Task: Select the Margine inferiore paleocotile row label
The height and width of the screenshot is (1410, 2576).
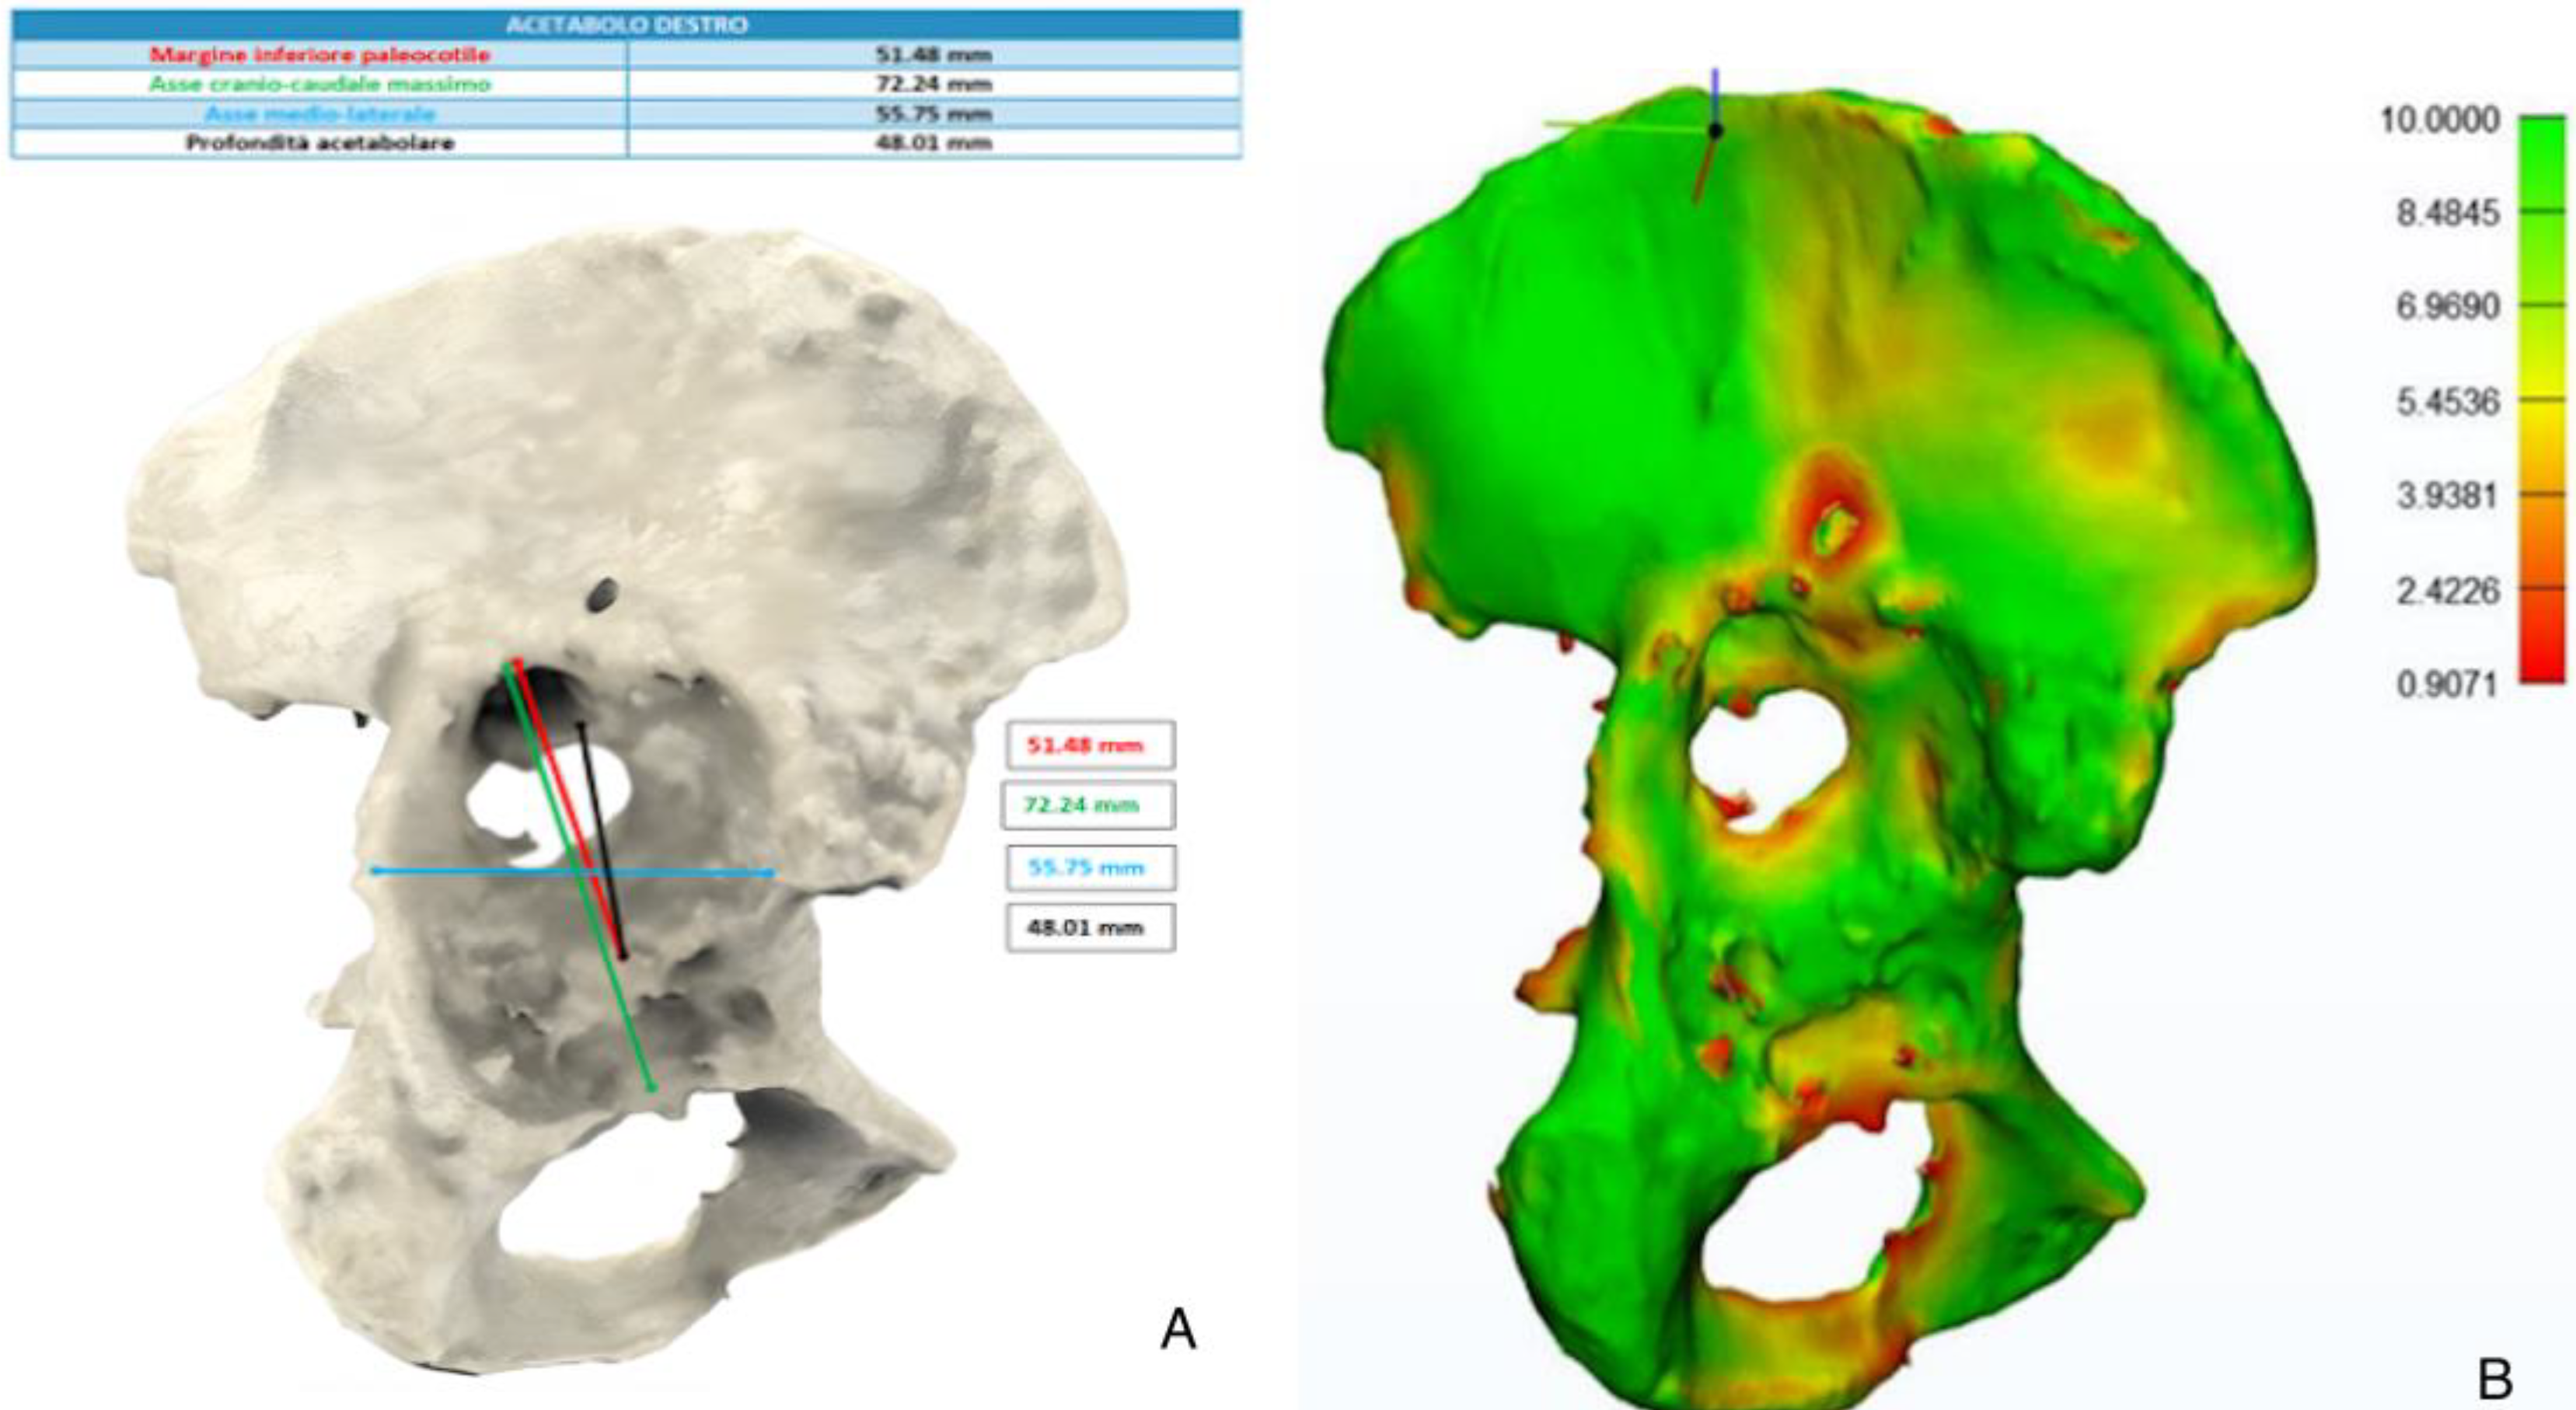Action: pos(320,55)
